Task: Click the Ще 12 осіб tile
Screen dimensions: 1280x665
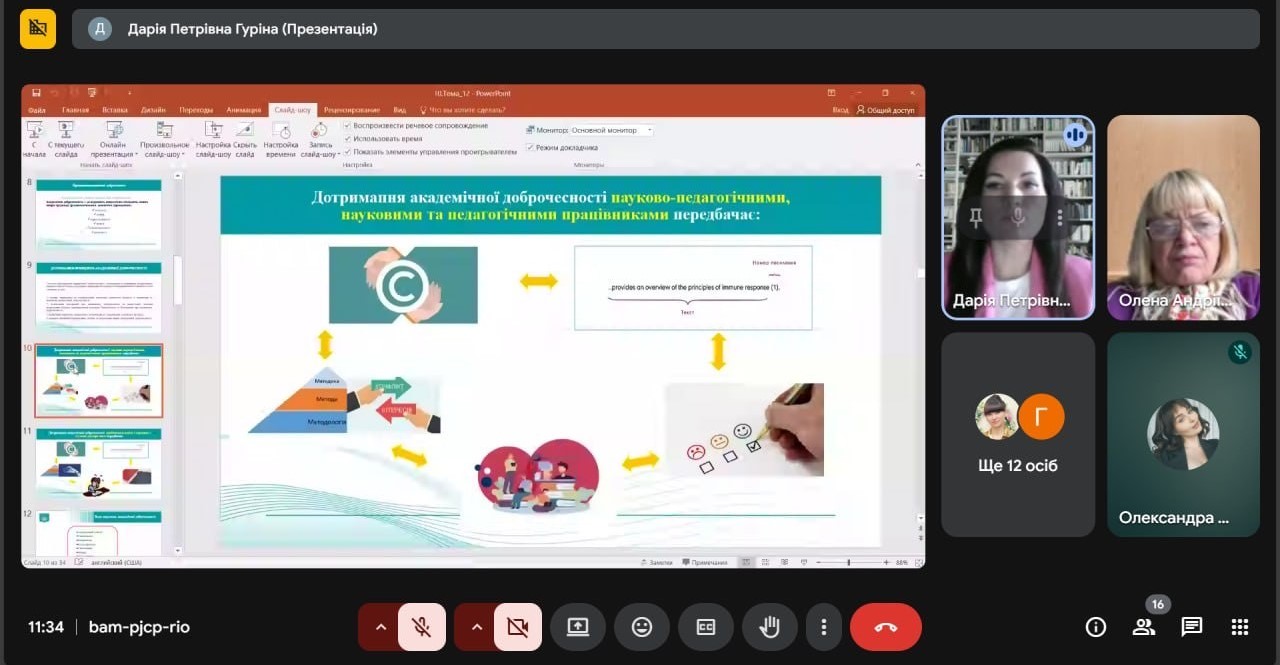Action: pyautogui.click(x=1018, y=434)
